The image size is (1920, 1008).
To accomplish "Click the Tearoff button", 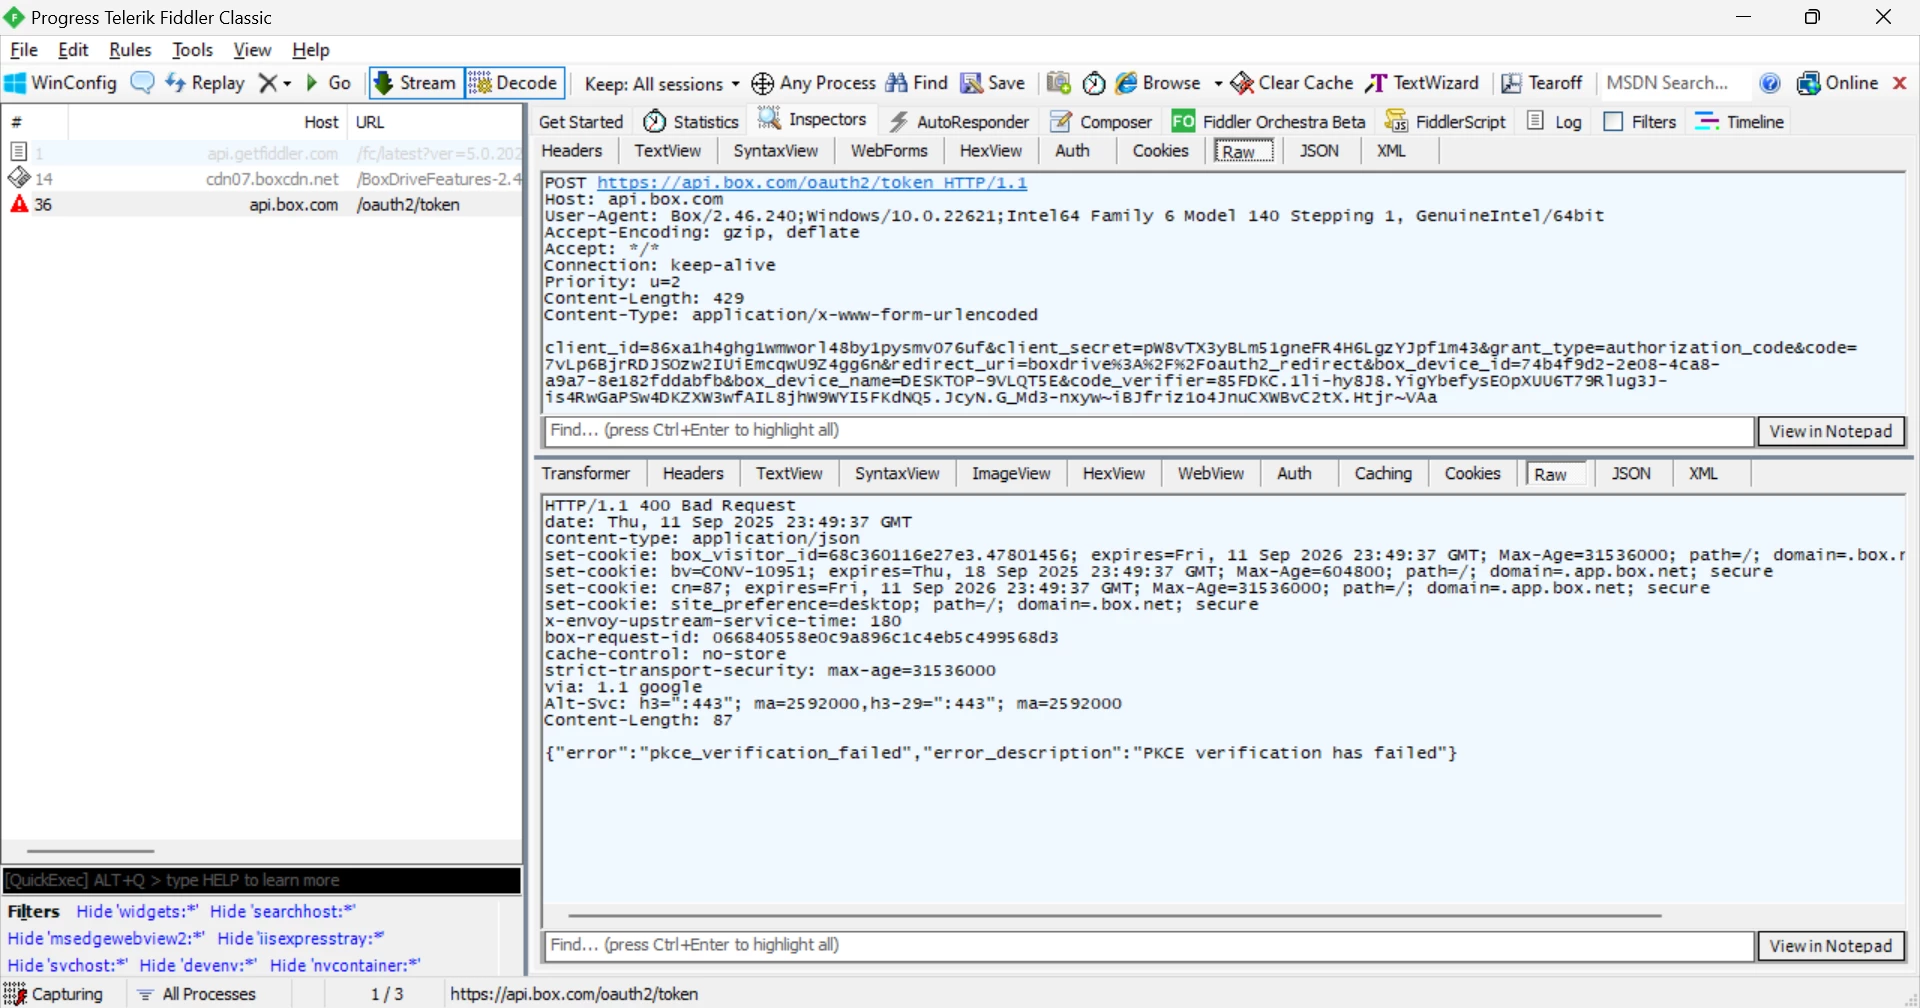I will pyautogui.click(x=1542, y=83).
